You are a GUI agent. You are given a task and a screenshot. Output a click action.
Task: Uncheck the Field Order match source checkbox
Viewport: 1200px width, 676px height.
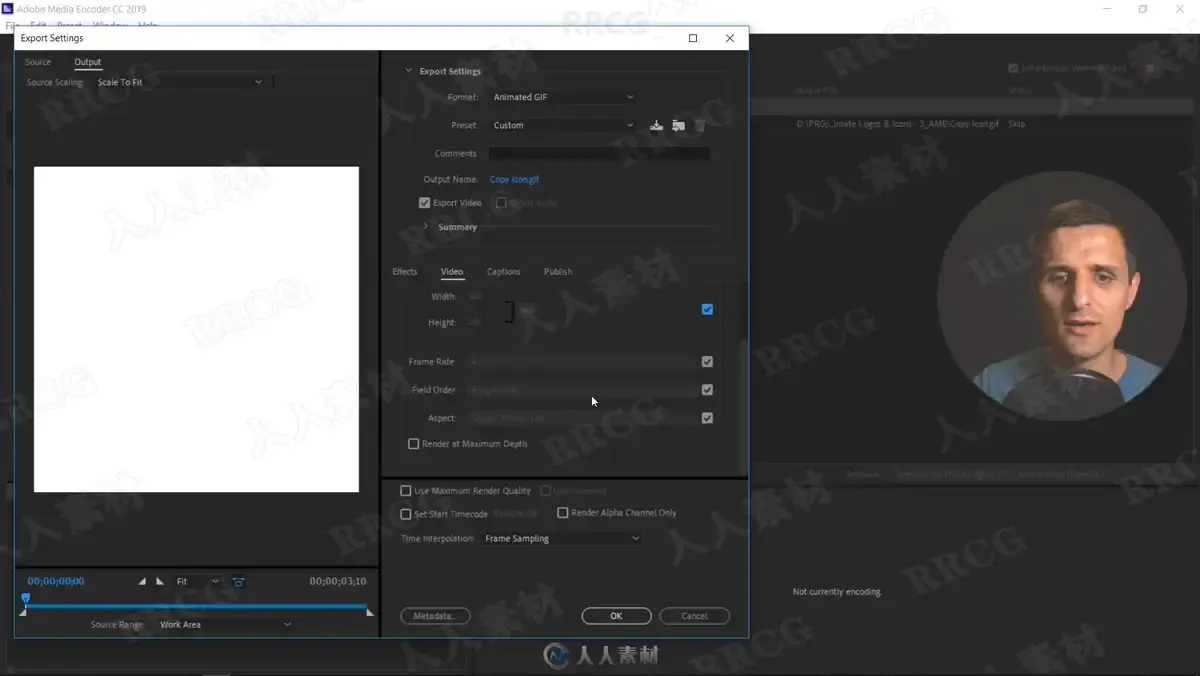tap(707, 390)
